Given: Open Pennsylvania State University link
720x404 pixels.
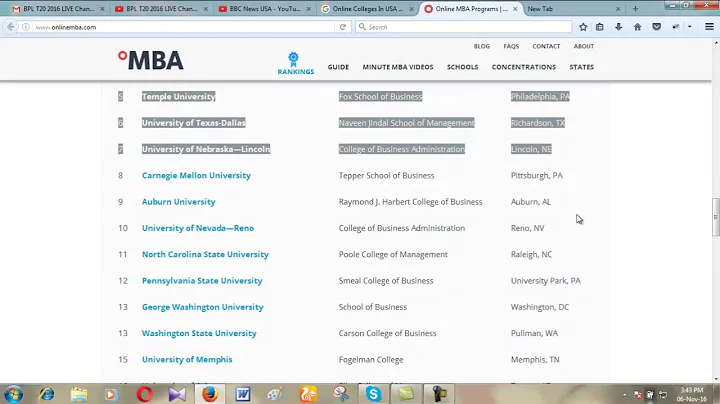Looking at the screenshot, I should tap(202, 281).
